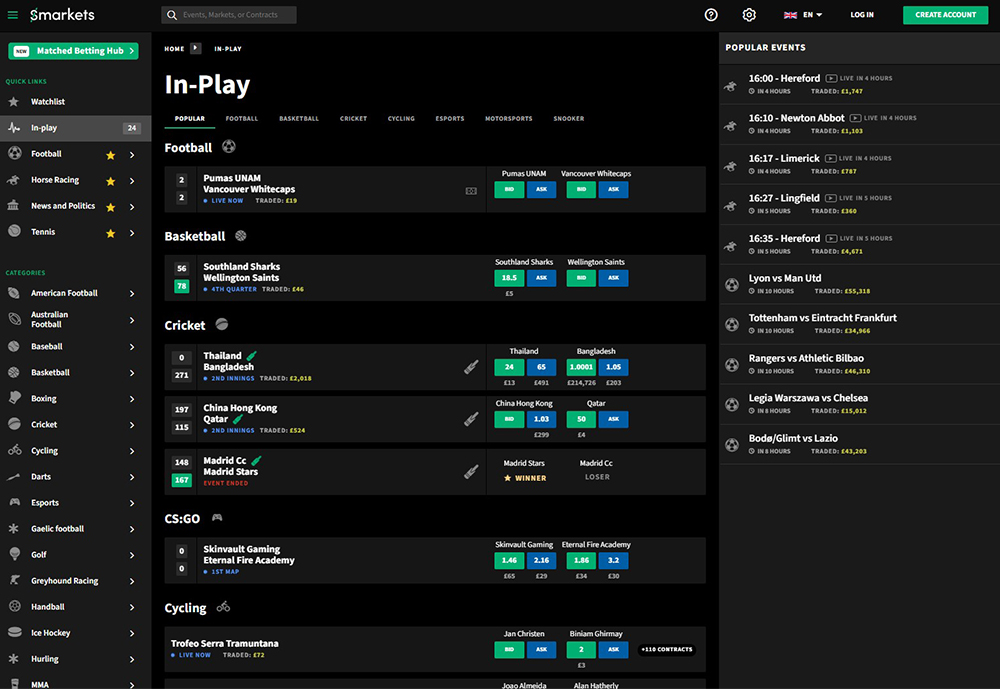The image size is (1000, 689).
Task: Click the Football section ball icon
Action: pos(229,147)
